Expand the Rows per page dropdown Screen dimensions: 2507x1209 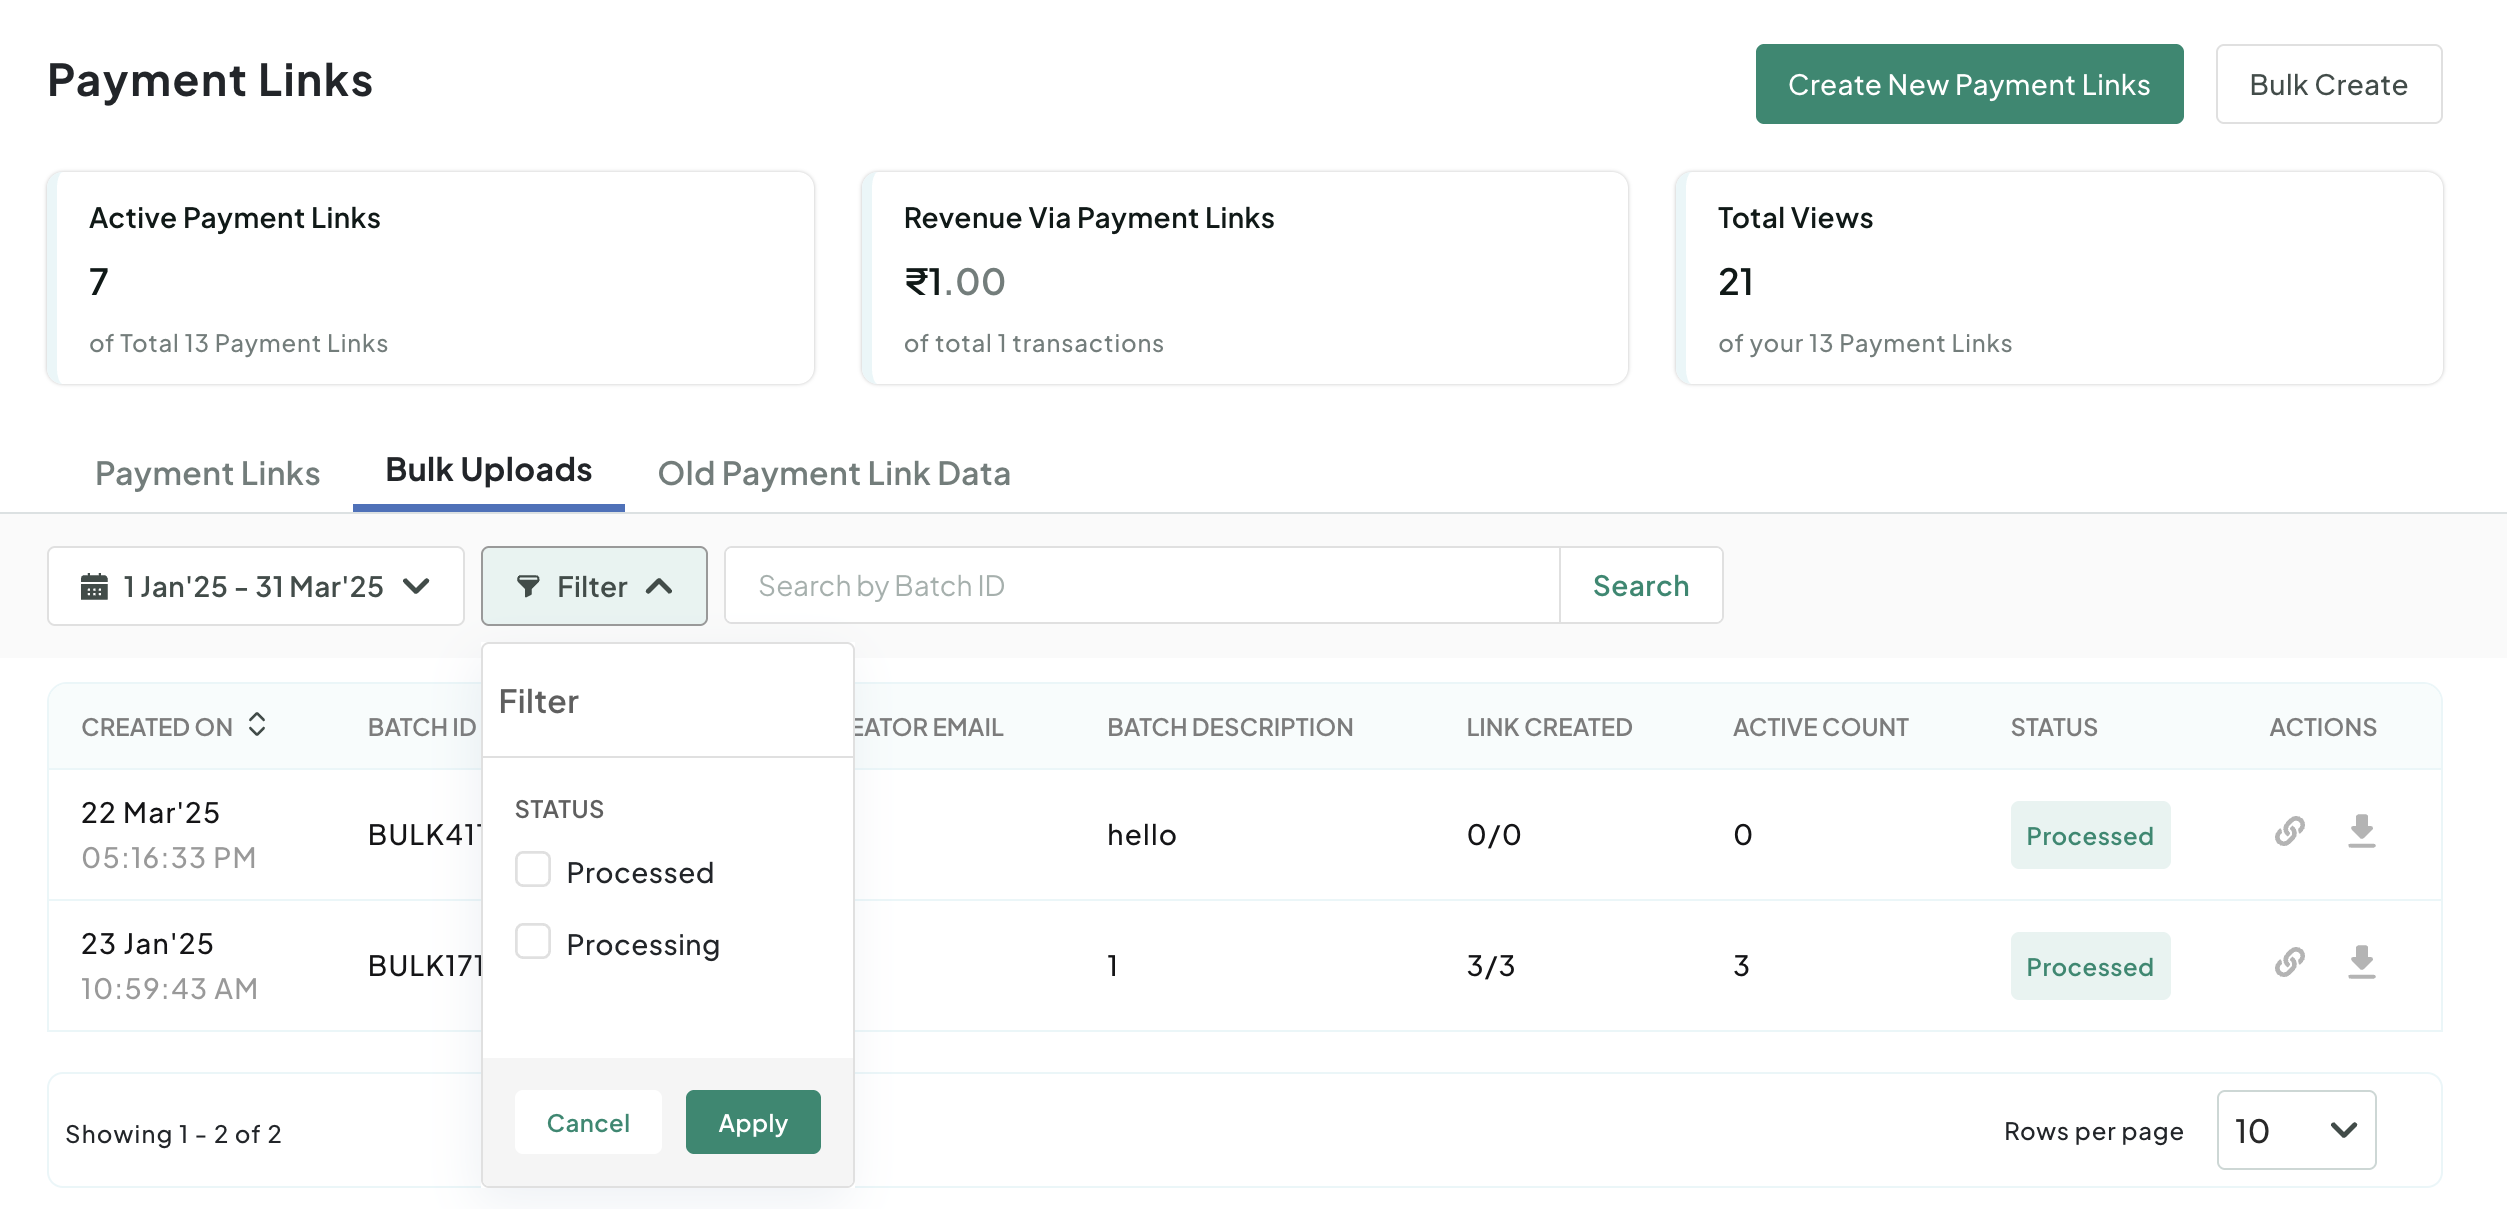(2295, 1130)
